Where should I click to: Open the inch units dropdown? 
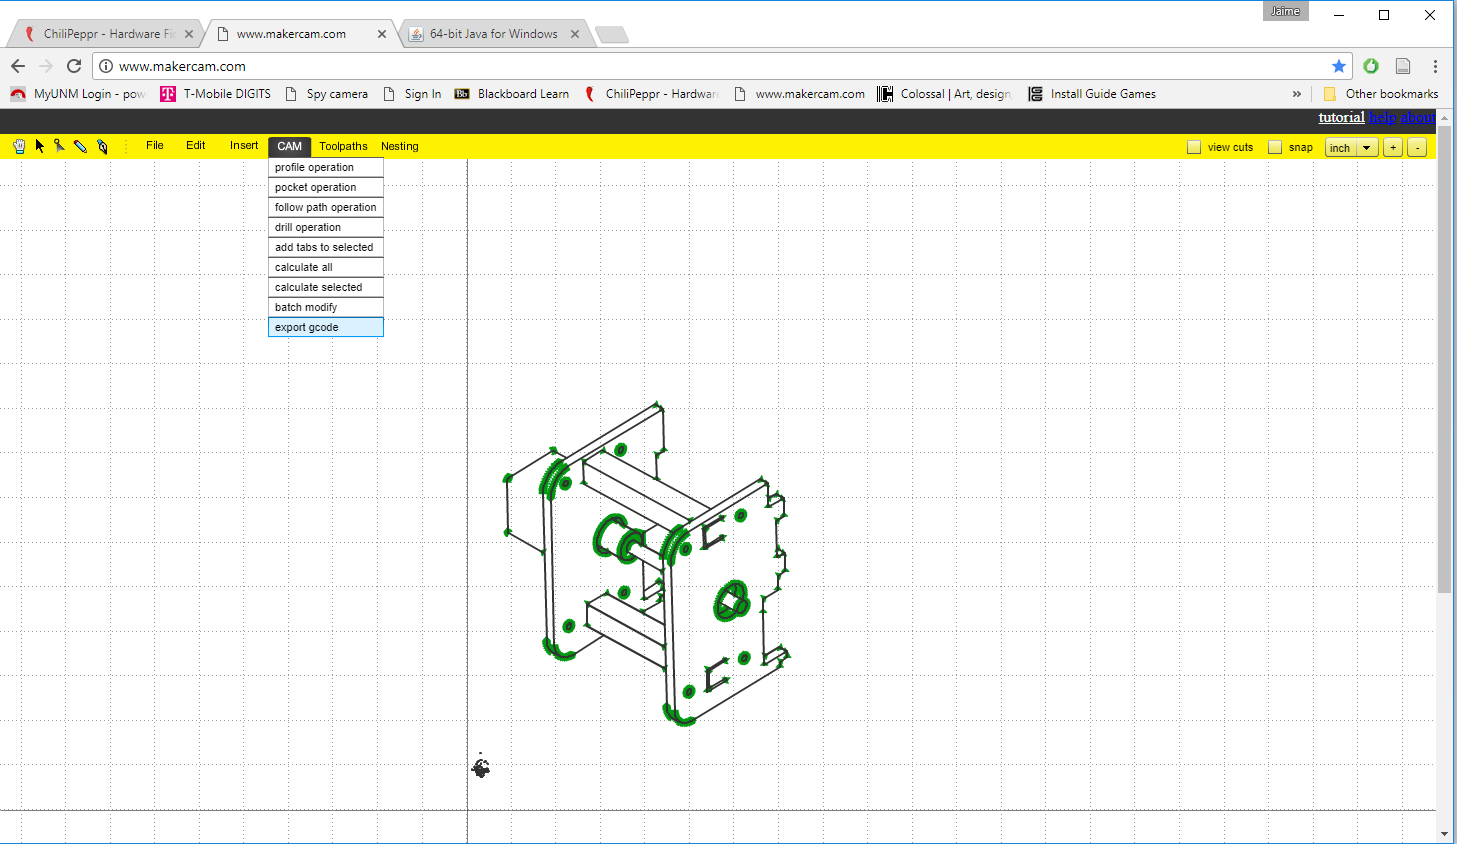[1352, 147]
